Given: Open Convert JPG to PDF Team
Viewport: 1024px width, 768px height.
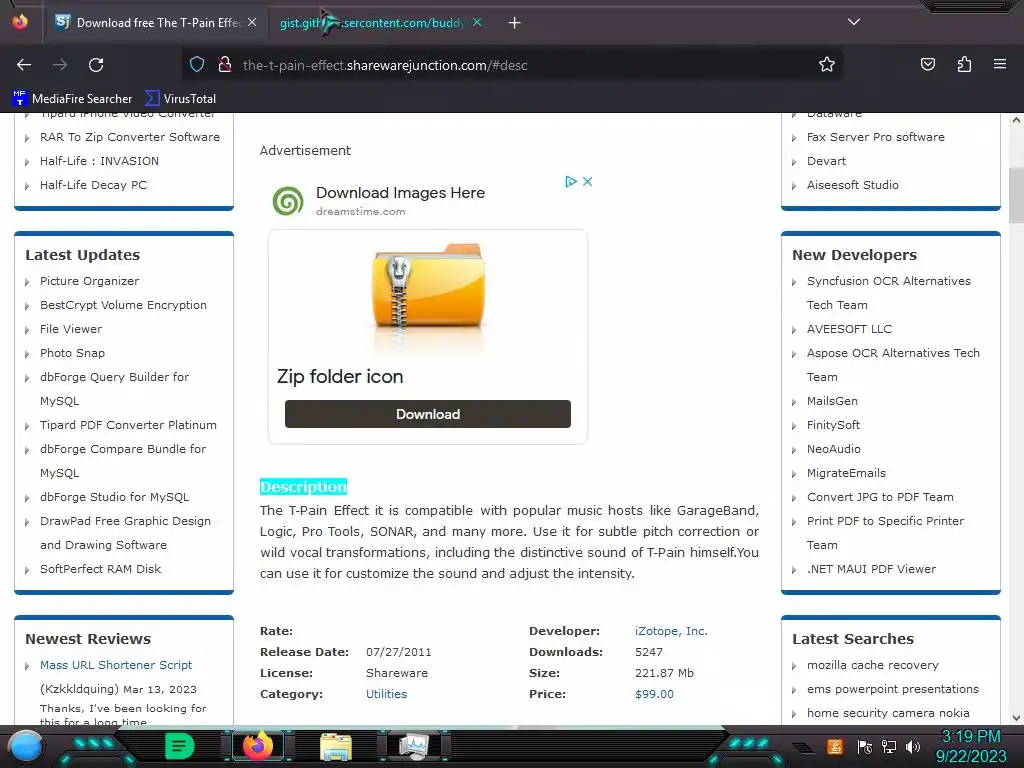Looking at the screenshot, I should coord(880,497).
